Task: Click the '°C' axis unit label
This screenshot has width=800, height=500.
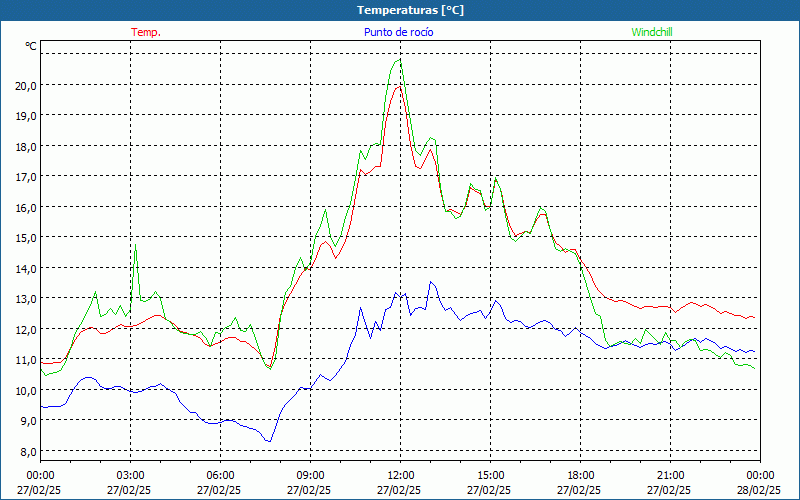Action: click(x=31, y=46)
